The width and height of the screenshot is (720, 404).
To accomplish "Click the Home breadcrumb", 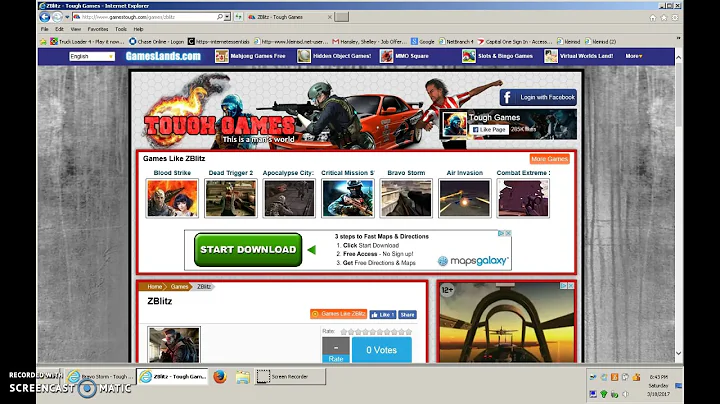I will 154,286.
